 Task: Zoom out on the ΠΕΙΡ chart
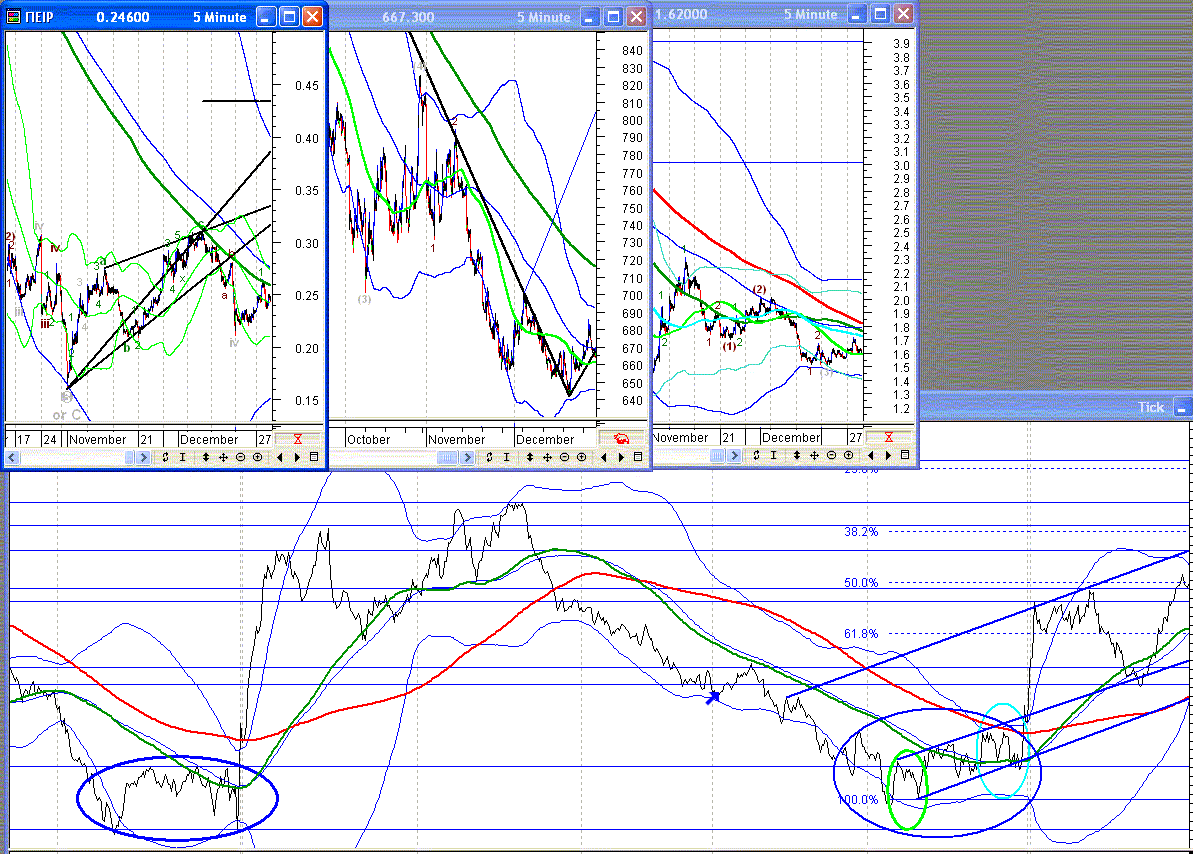[x=241, y=457]
